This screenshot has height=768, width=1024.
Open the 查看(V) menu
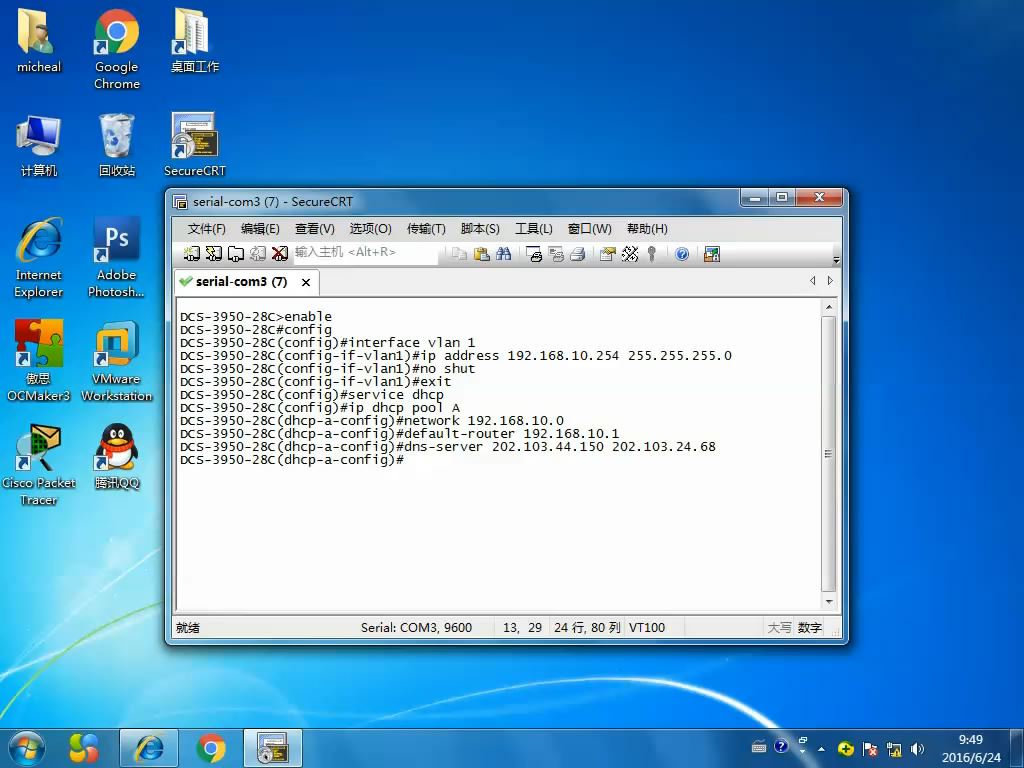[x=315, y=229]
